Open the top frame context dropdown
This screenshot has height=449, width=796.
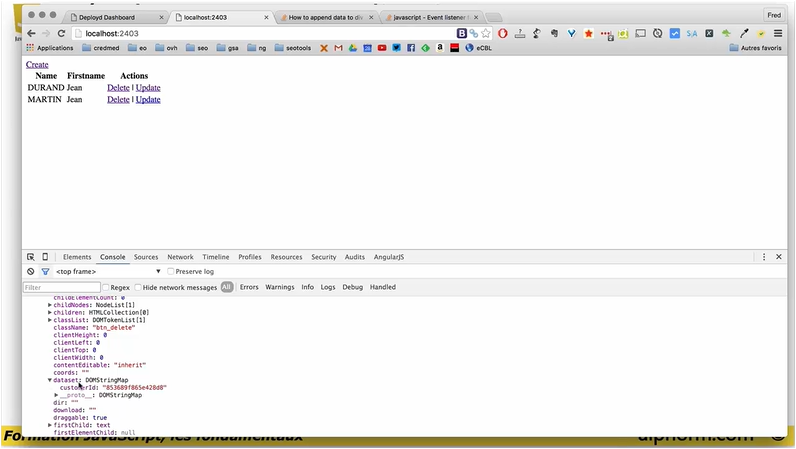click(108, 271)
